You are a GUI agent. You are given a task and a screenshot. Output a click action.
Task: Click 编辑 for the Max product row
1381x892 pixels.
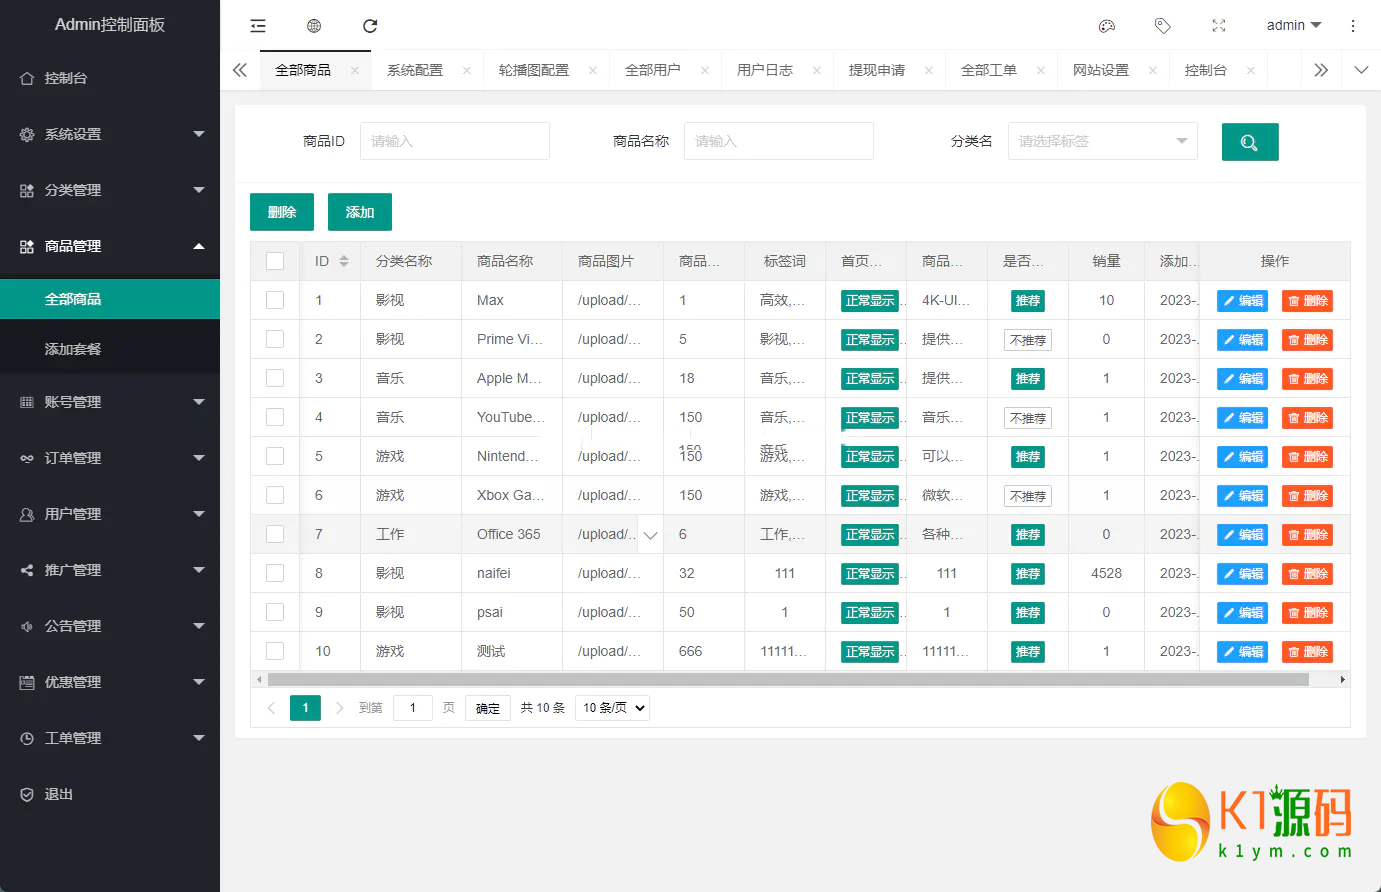pos(1242,301)
